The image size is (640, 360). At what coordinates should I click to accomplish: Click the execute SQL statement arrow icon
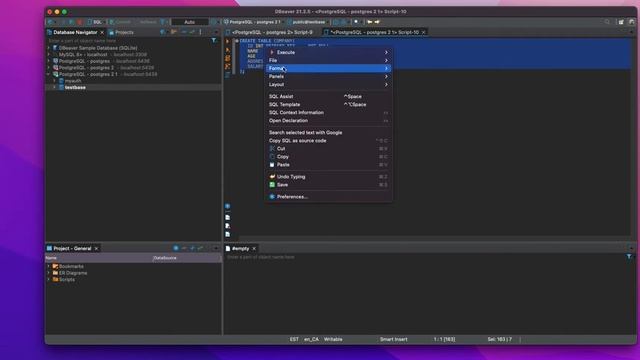point(228,41)
